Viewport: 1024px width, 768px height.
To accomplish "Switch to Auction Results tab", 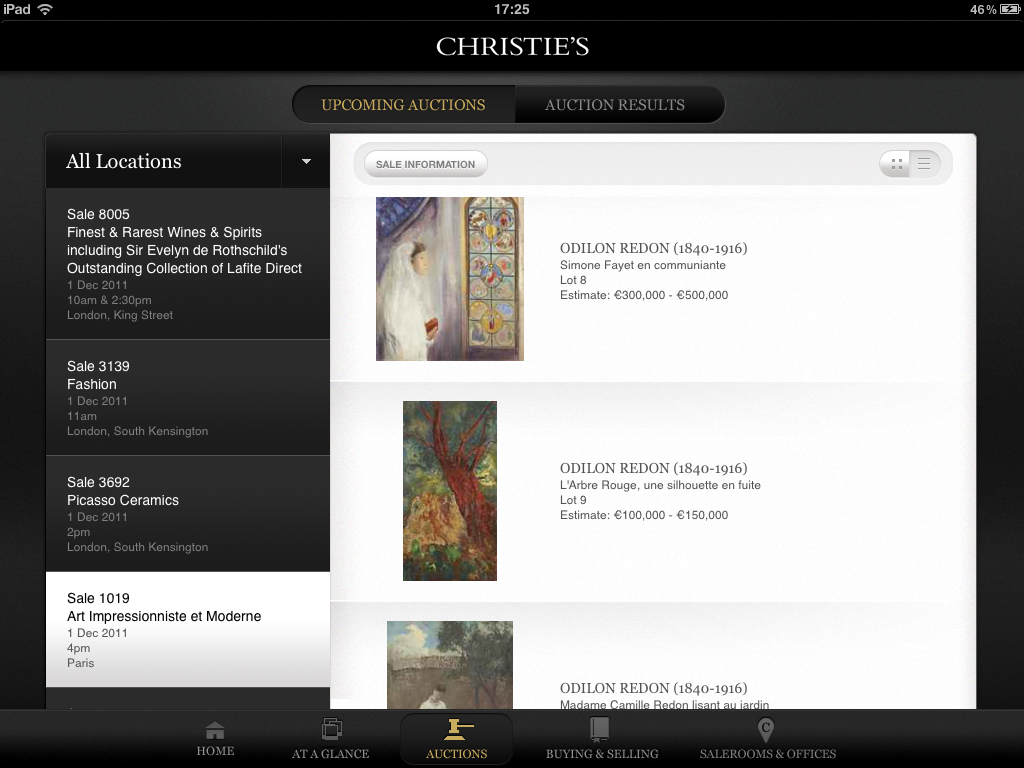I will tap(615, 105).
